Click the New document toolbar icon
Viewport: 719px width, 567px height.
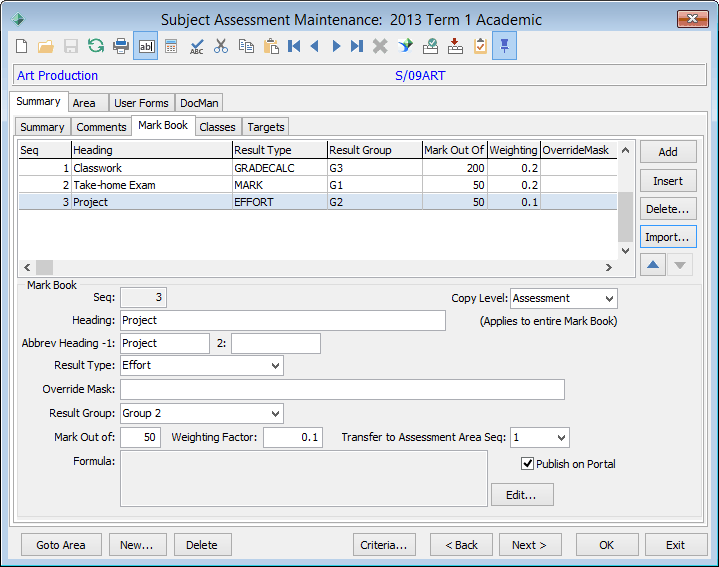tap(22, 46)
